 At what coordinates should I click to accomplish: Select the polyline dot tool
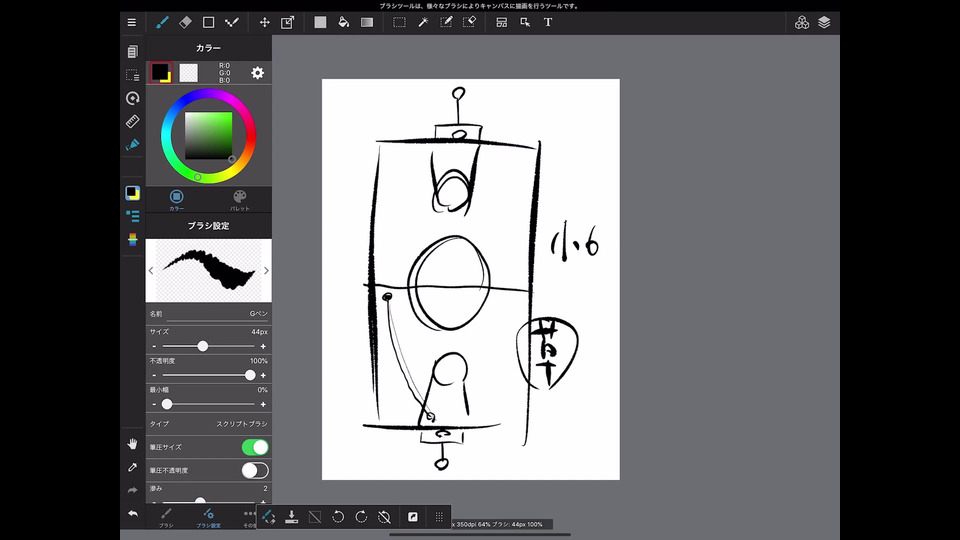tap(231, 23)
